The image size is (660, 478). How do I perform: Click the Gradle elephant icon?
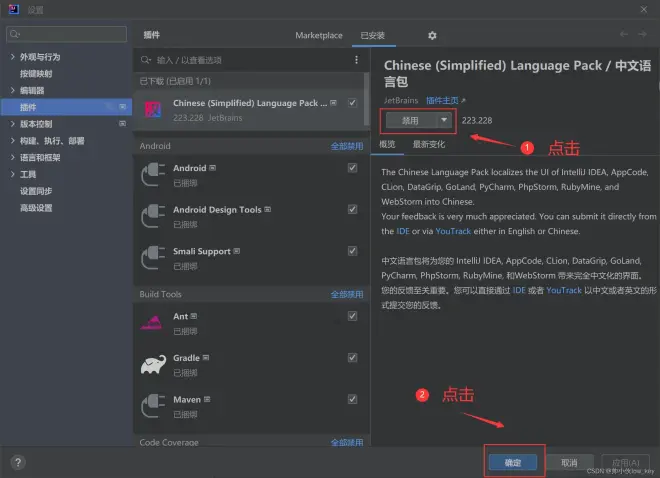[x=153, y=364]
